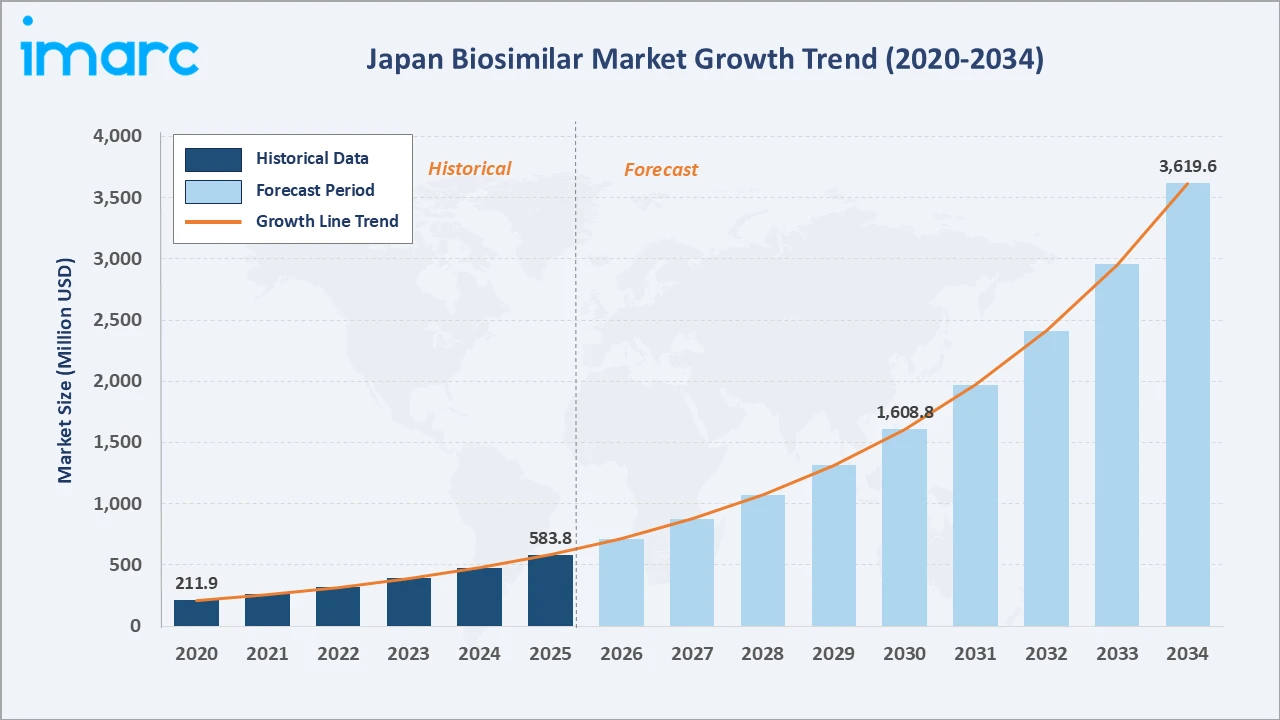Click the '2032' x-axis label
The height and width of the screenshot is (720, 1280).
click(1046, 654)
